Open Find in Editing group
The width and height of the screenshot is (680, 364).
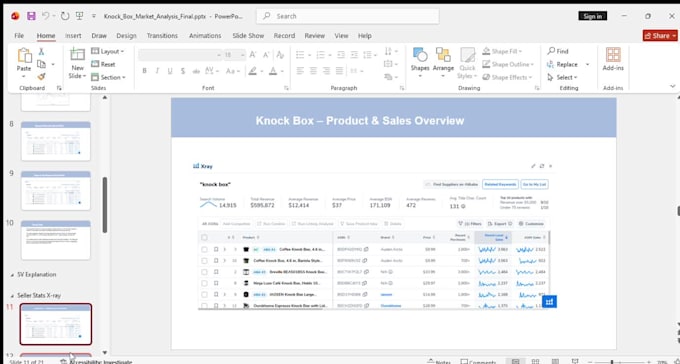(x=558, y=51)
